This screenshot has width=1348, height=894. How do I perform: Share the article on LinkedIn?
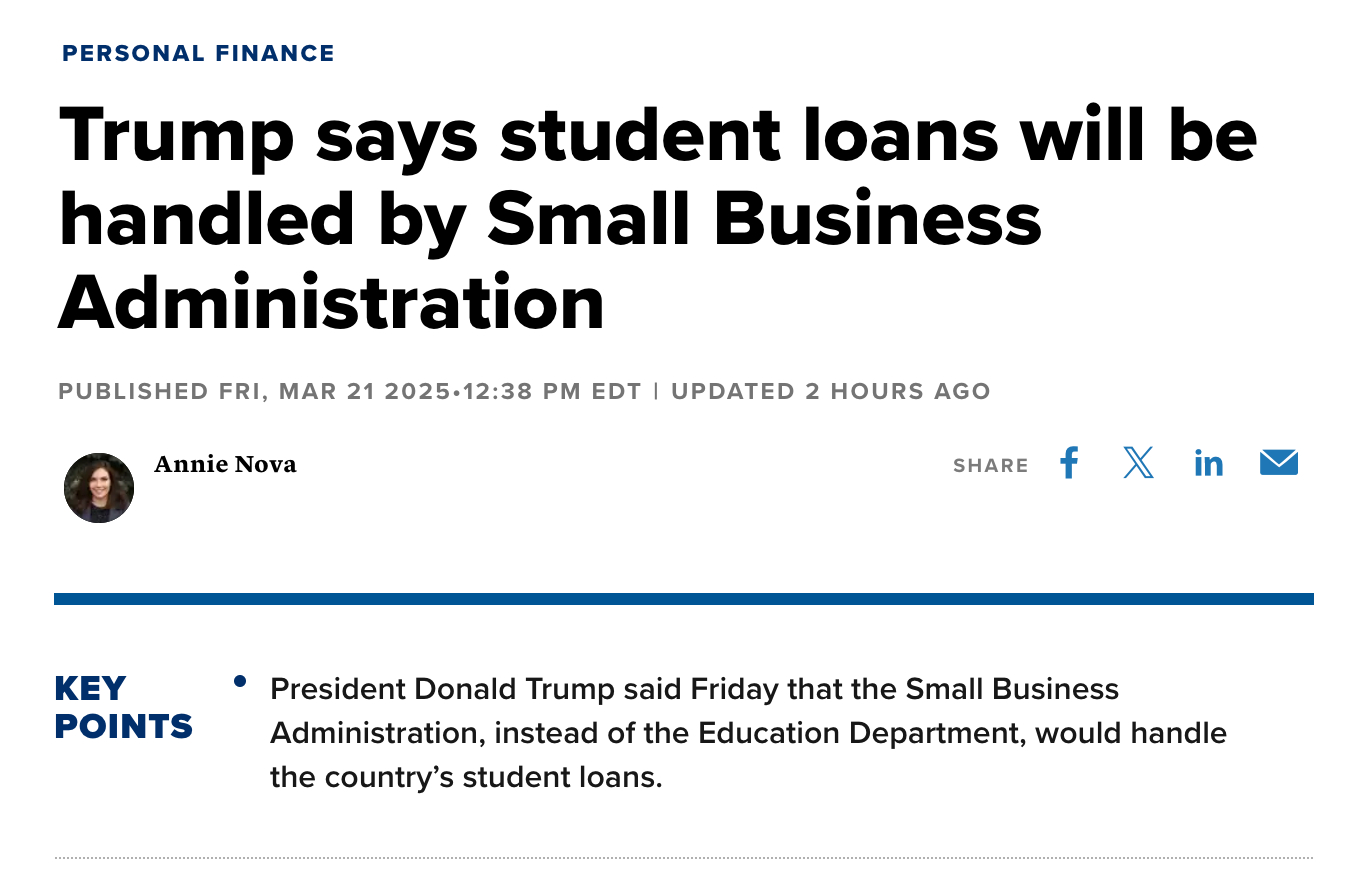click(1208, 463)
